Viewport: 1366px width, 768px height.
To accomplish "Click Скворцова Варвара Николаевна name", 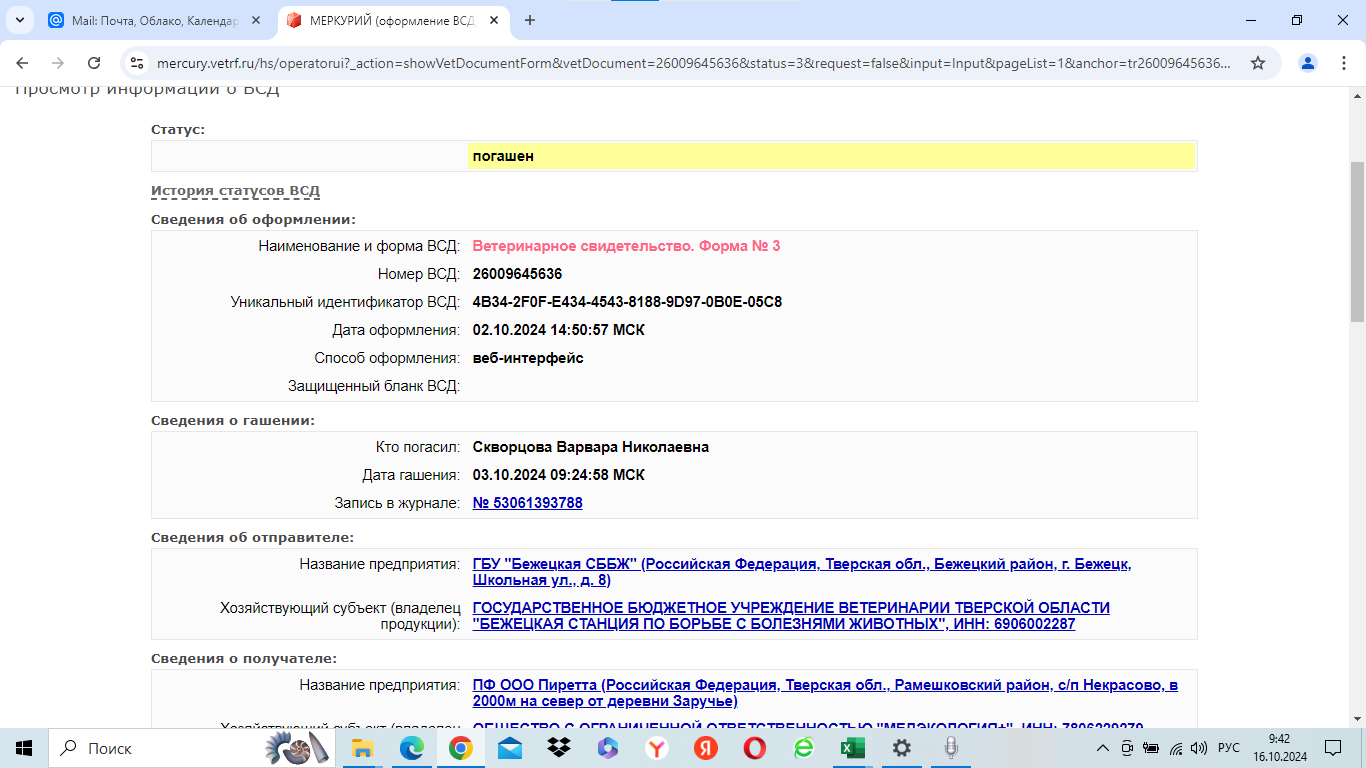I will [590, 447].
